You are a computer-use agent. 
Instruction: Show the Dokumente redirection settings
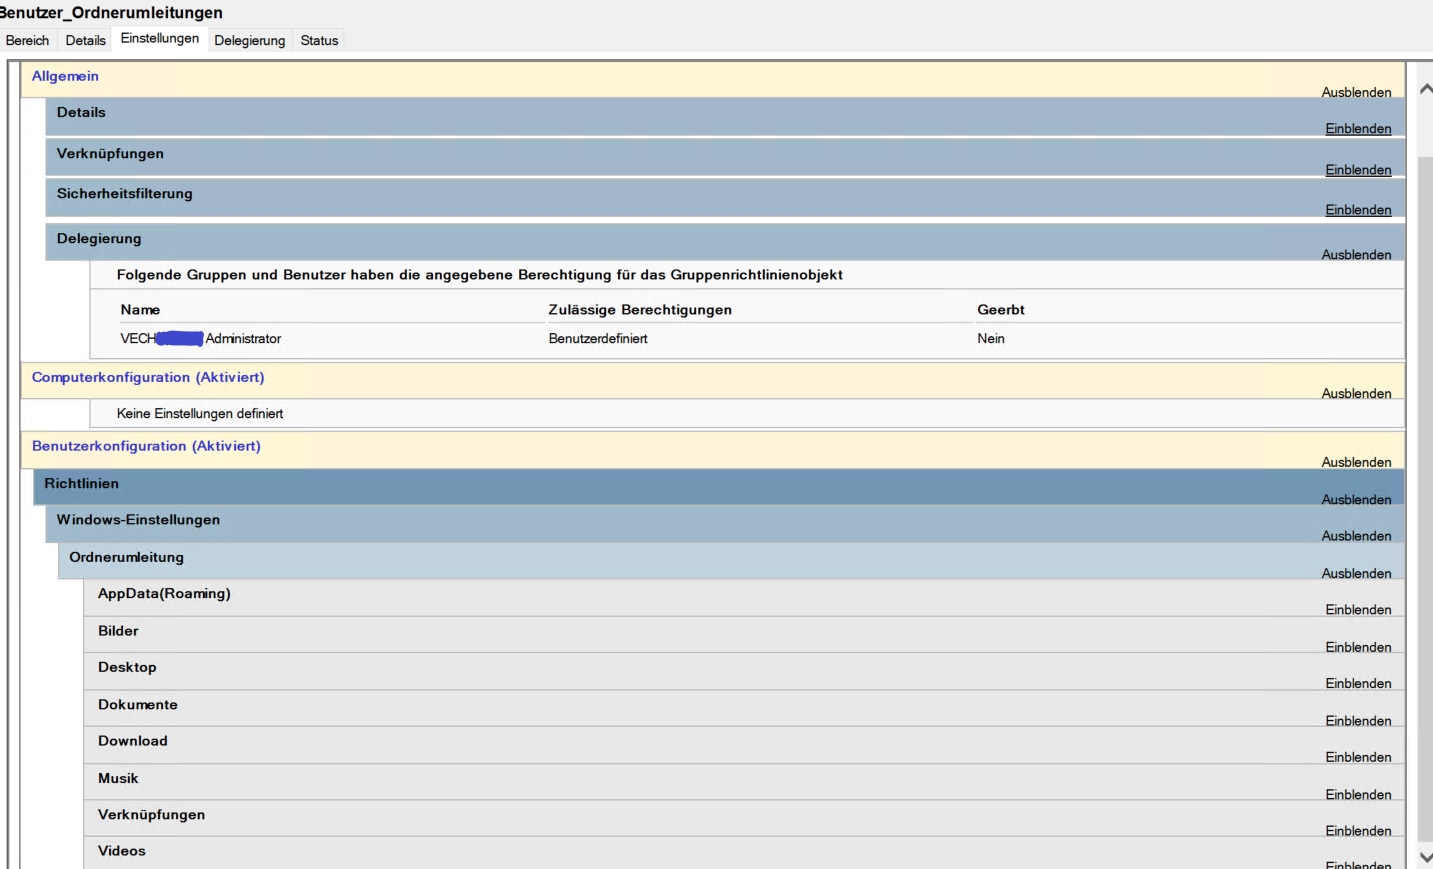click(x=1358, y=720)
